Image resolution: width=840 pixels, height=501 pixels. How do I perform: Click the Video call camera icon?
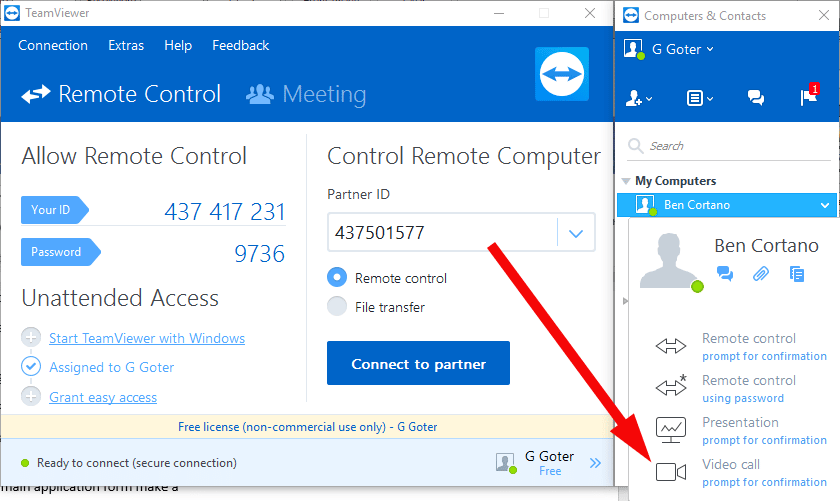(671, 472)
